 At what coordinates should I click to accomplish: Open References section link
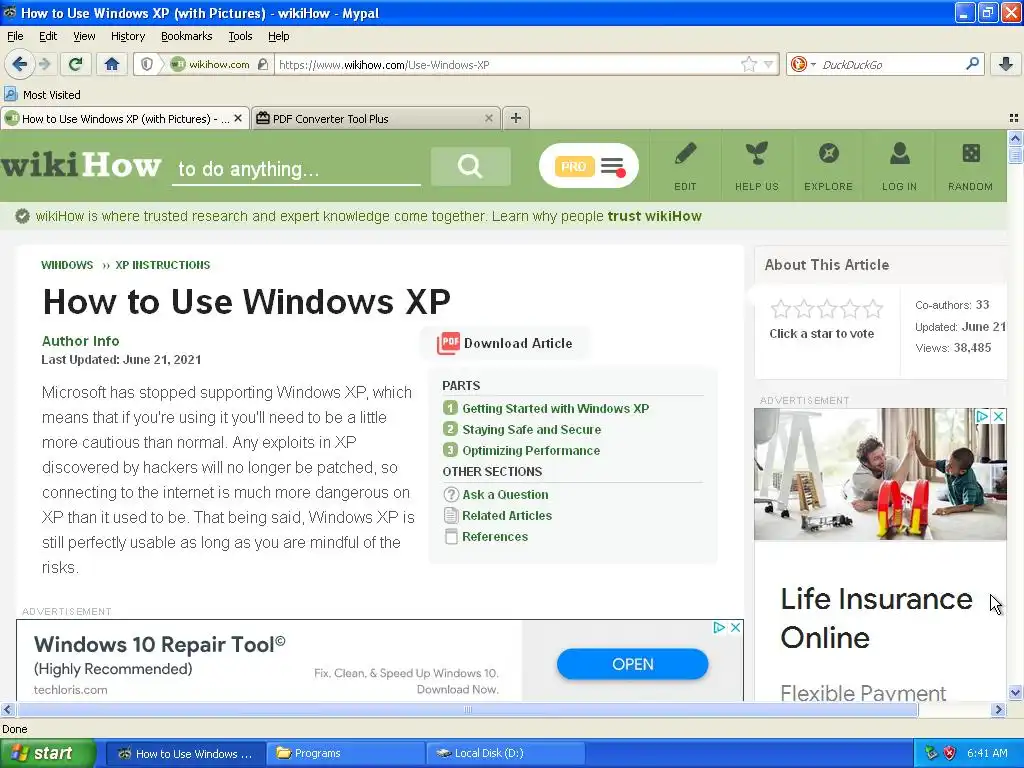[x=495, y=537]
